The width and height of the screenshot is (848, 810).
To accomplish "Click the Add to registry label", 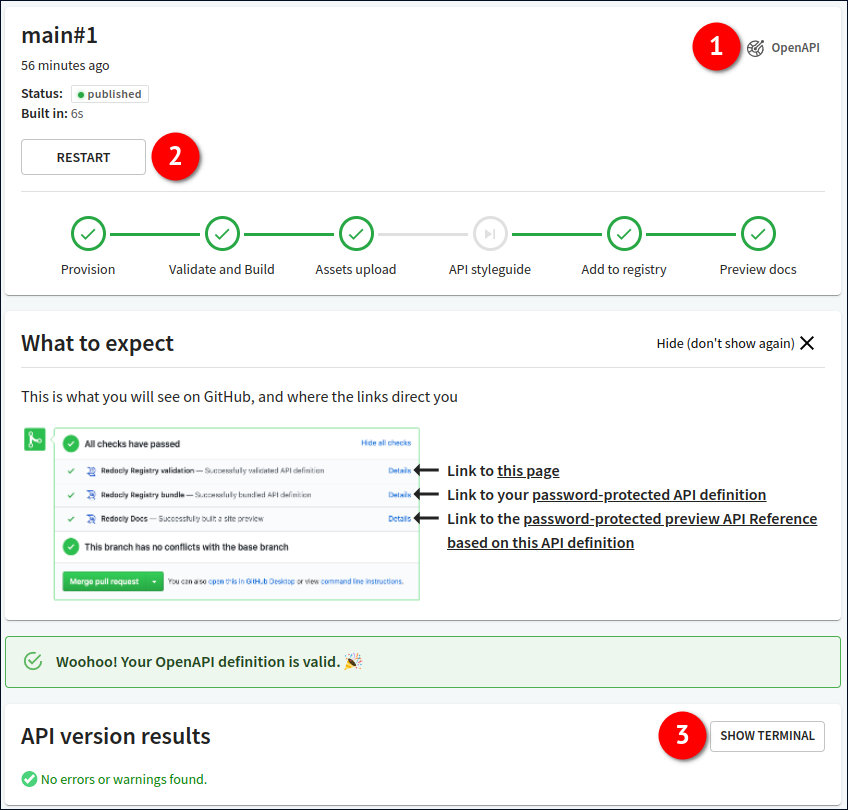I will (x=624, y=269).
